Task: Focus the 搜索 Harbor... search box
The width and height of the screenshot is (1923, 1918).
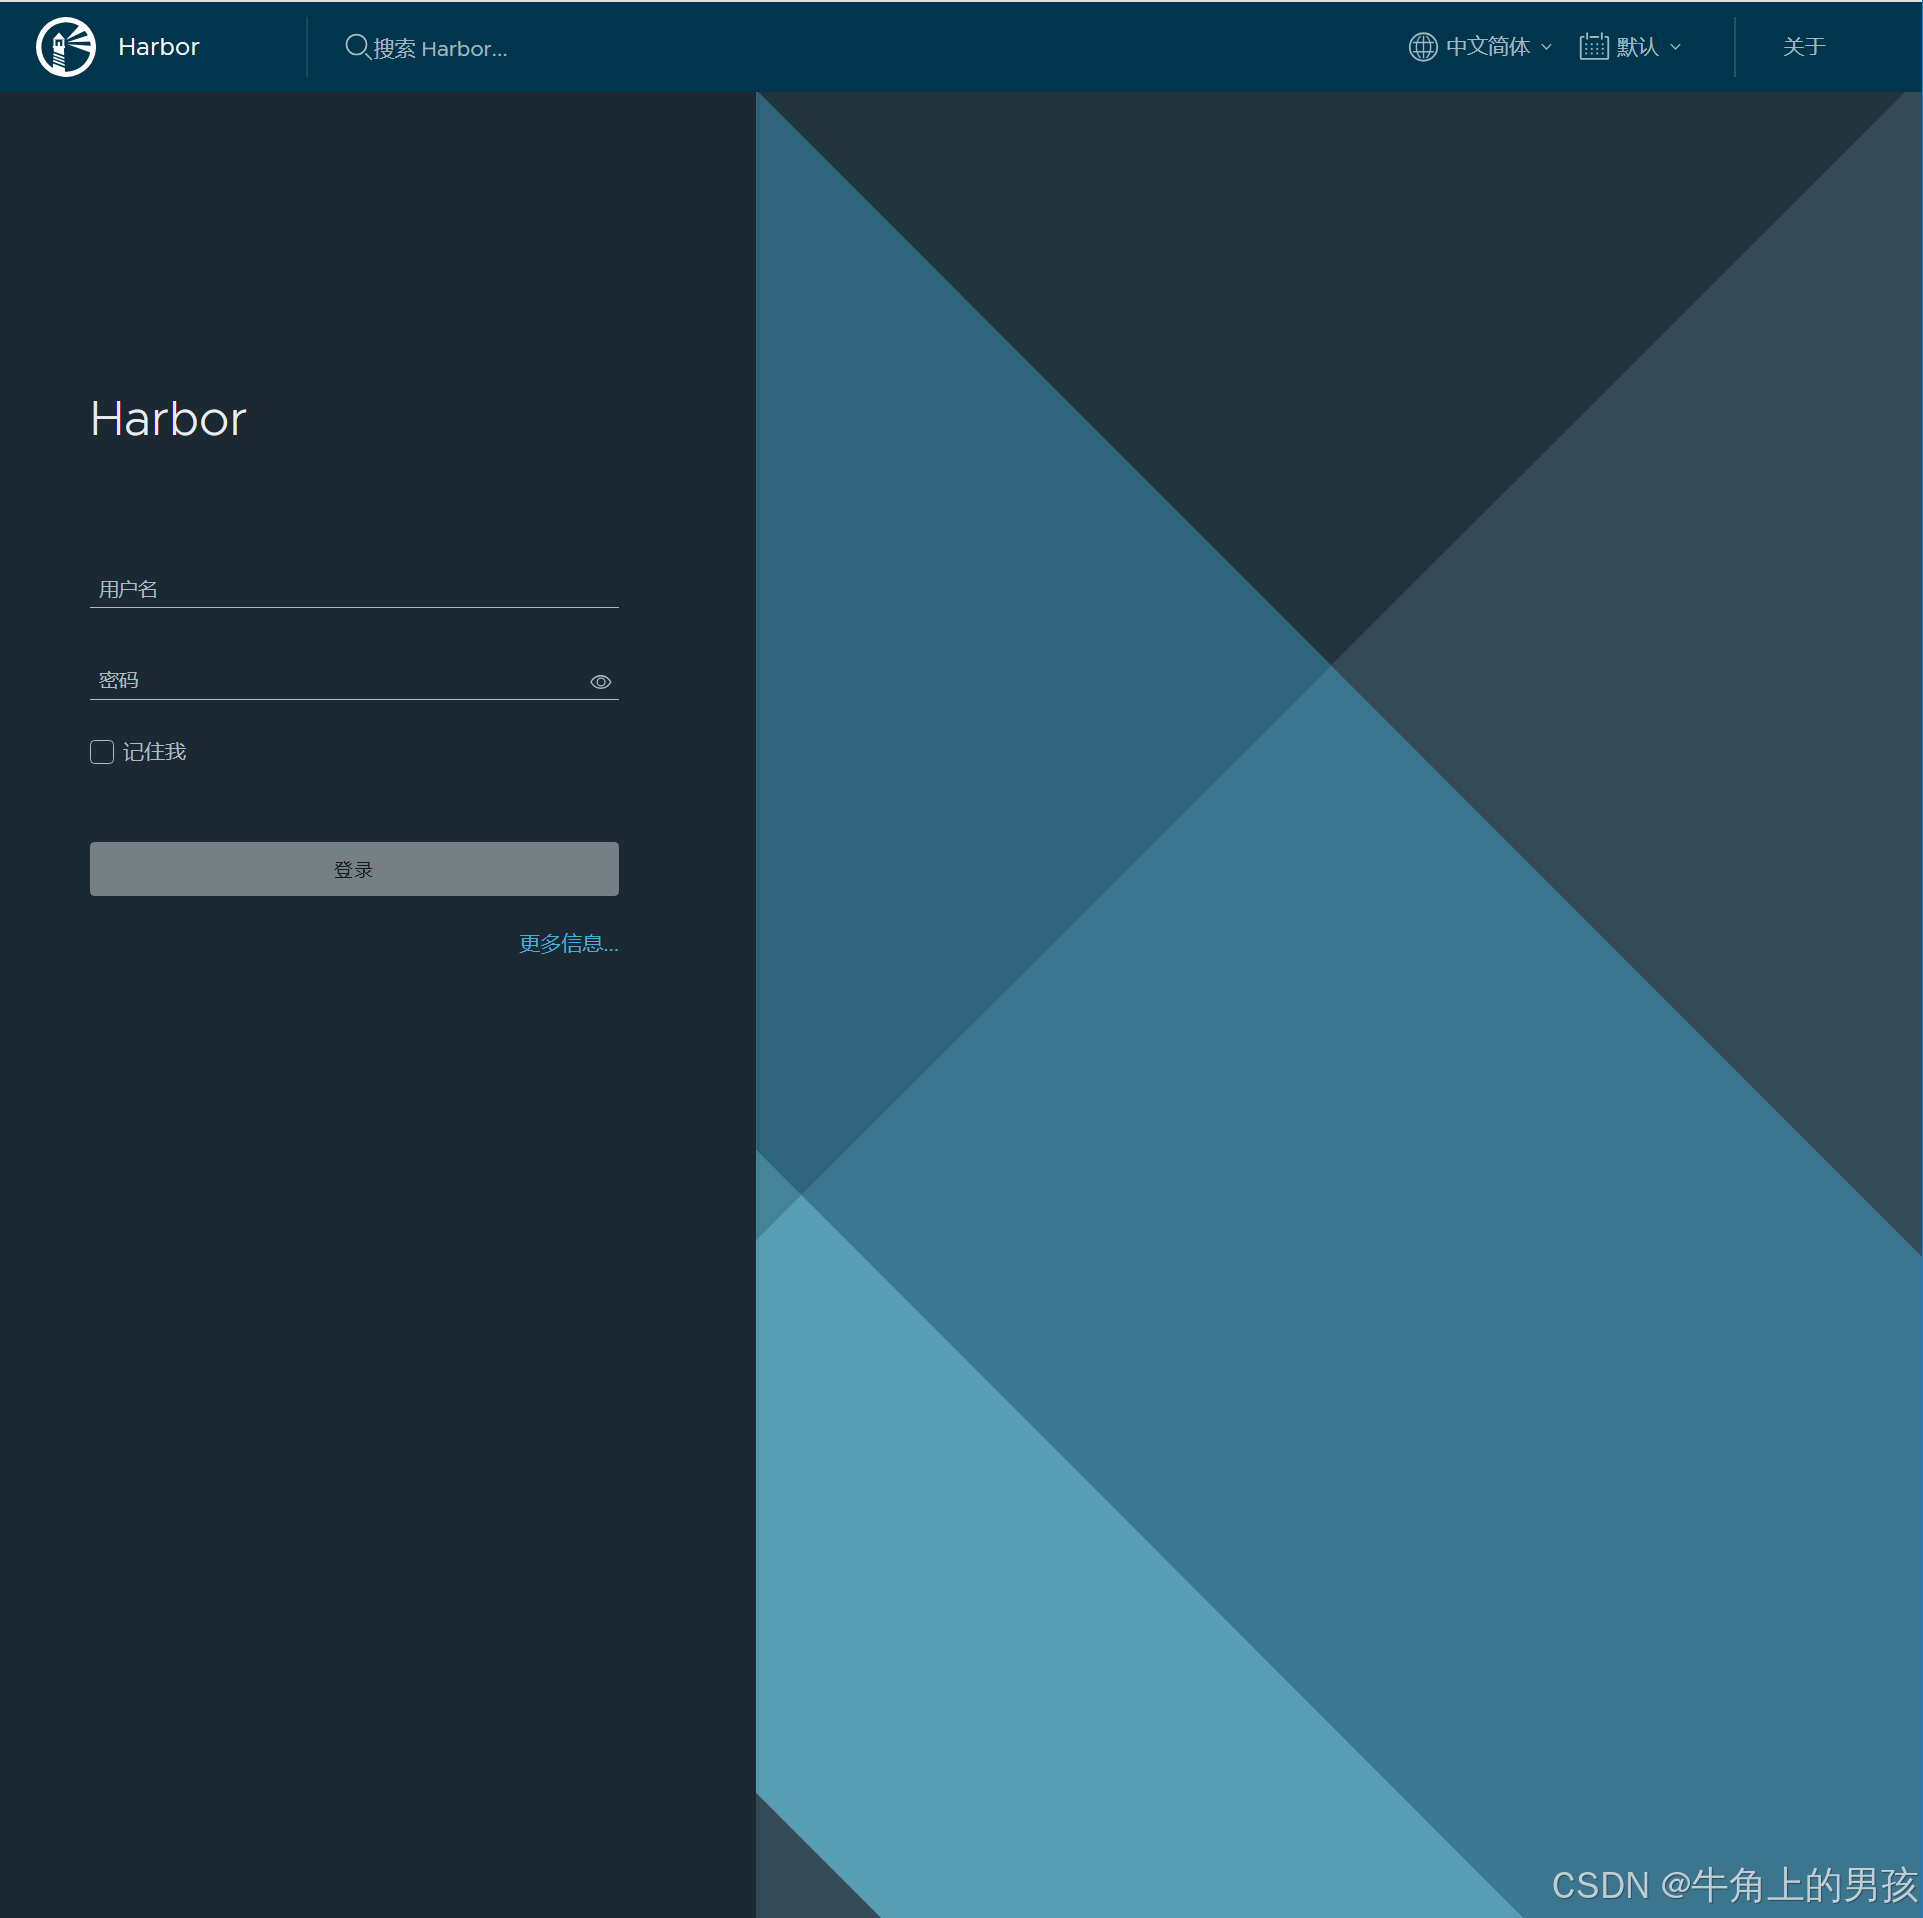Action: click(440, 48)
